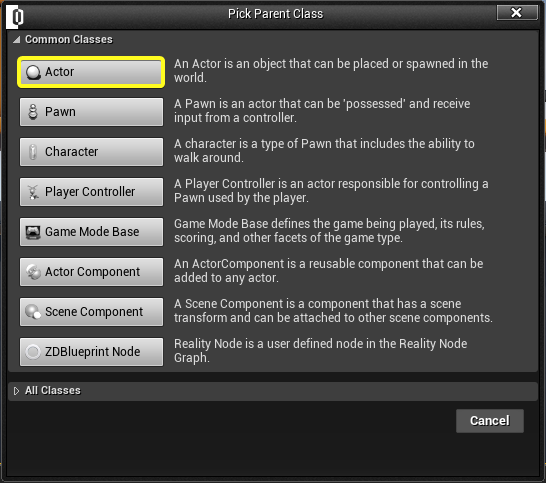Expand the All Classes section
Image resolution: width=546 pixels, height=483 pixels.
(16, 391)
